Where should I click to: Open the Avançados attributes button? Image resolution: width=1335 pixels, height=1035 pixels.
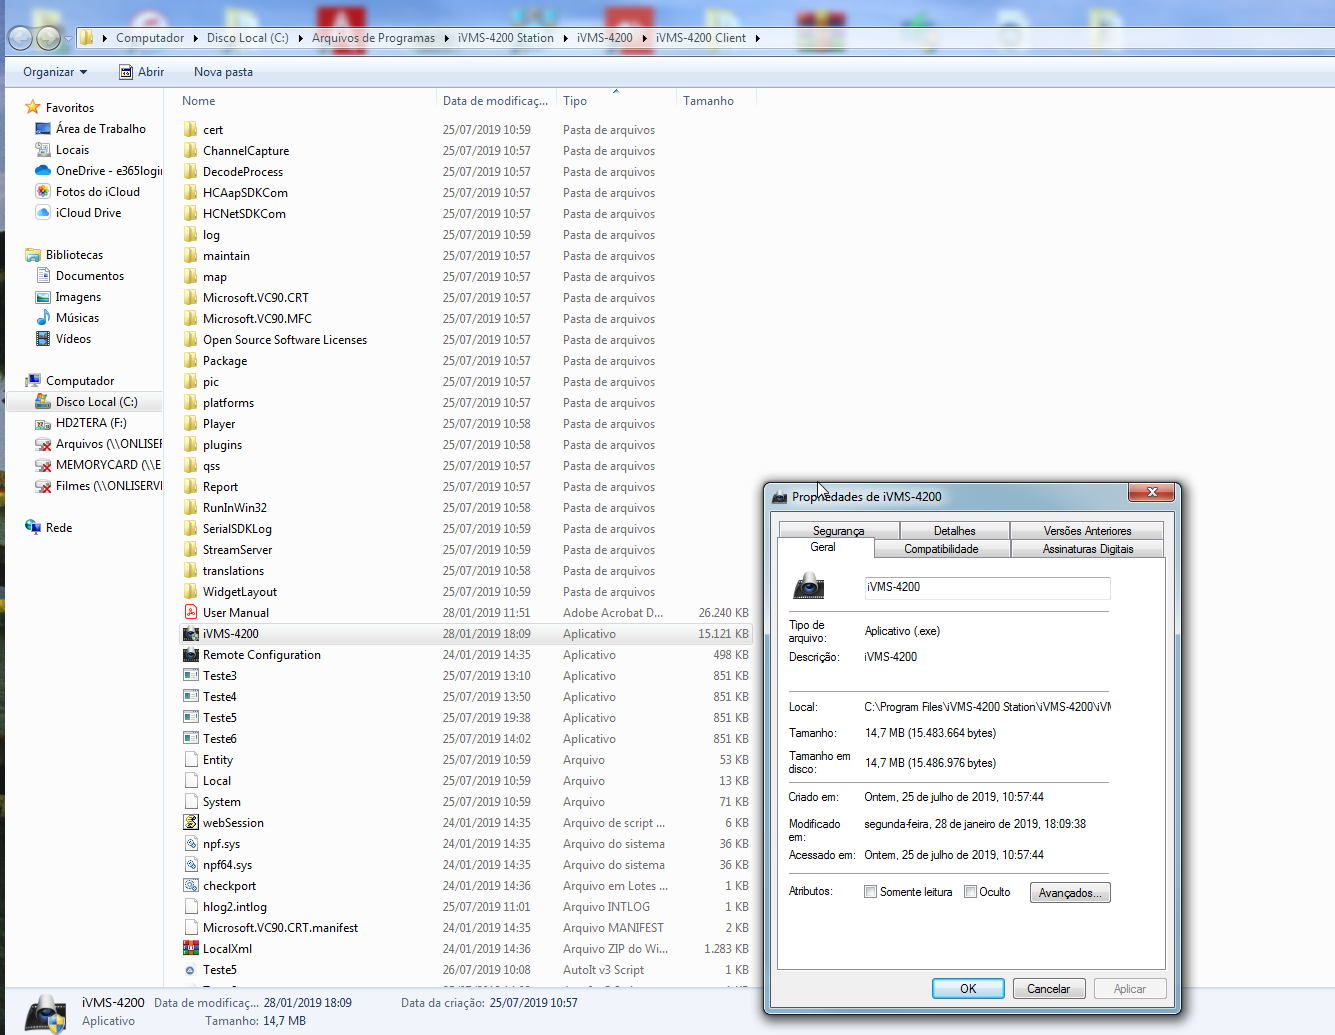click(x=1070, y=893)
